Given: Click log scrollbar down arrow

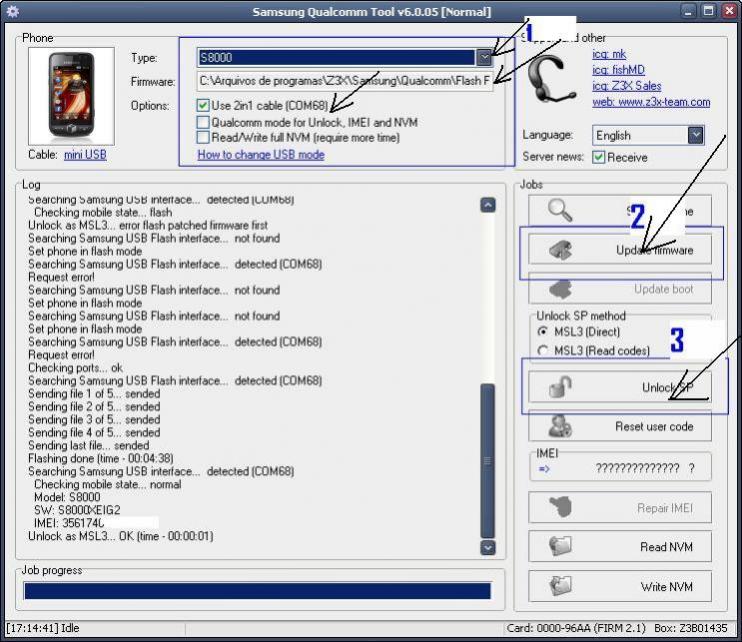Looking at the screenshot, I should [x=488, y=547].
